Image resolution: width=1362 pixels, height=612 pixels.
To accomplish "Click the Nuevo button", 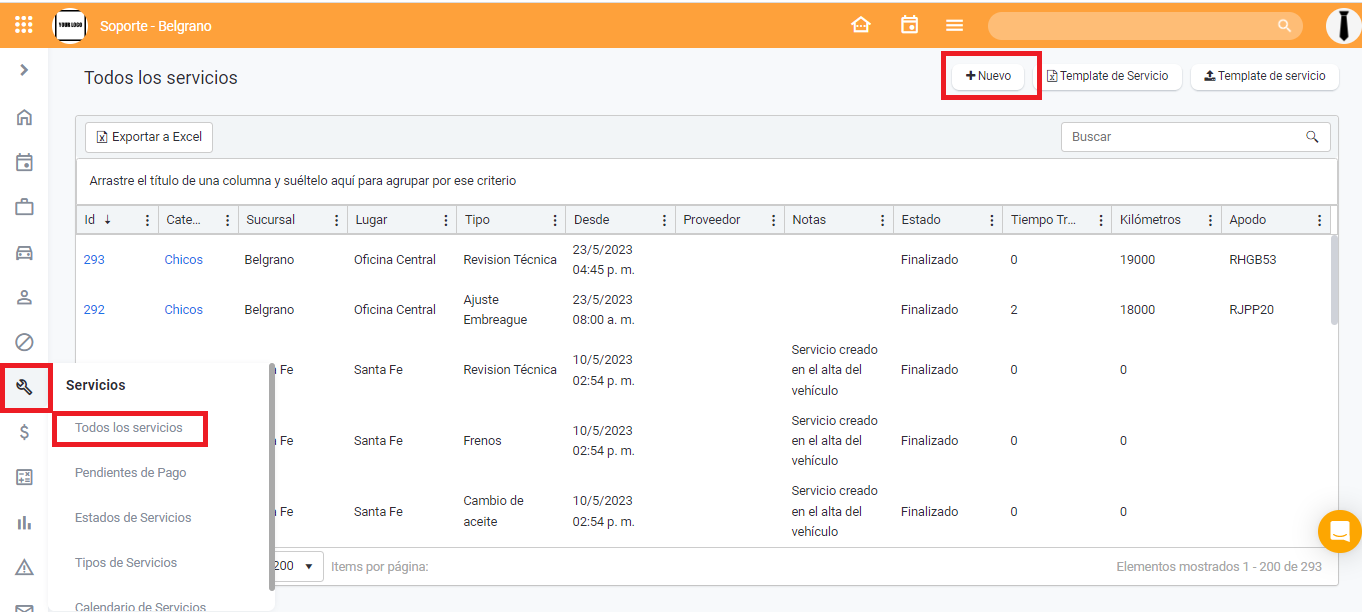I will (988, 76).
